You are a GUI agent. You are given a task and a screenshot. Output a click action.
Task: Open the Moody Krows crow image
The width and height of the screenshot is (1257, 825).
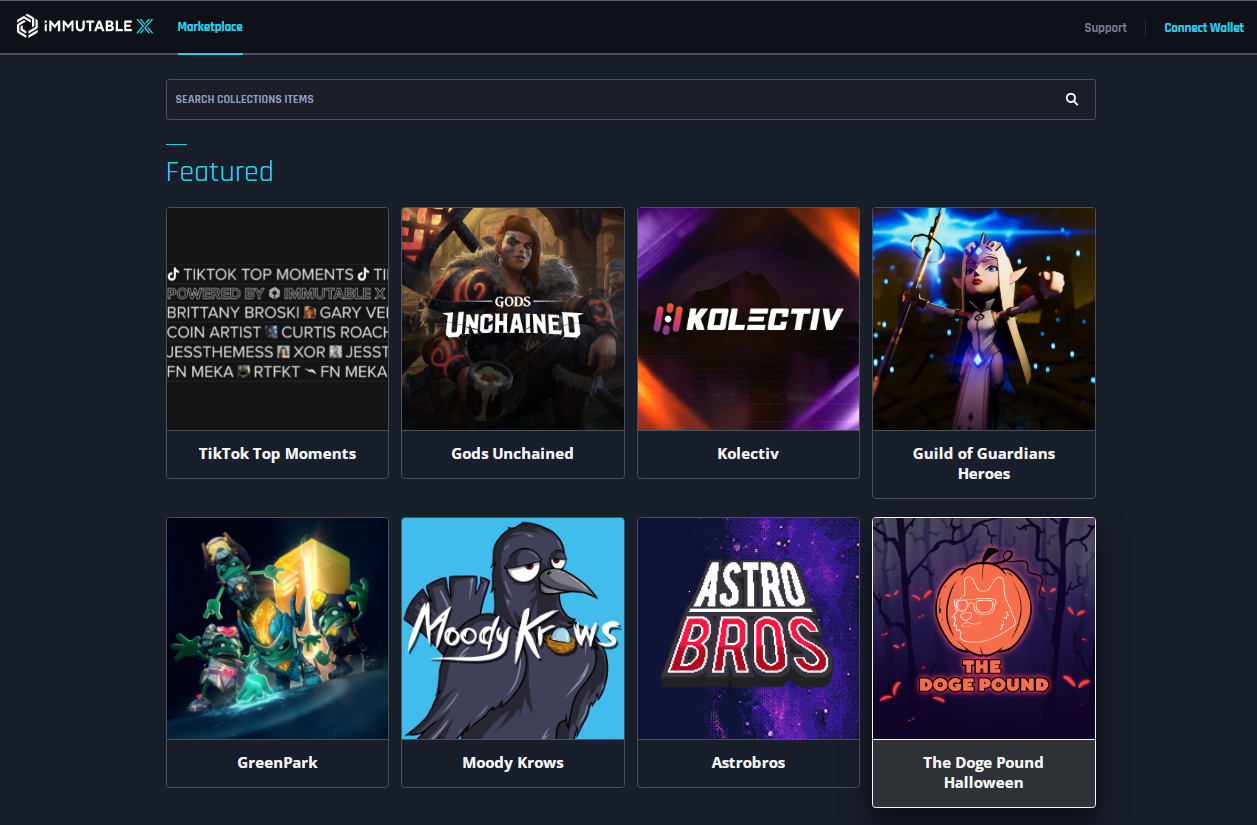click(513, 629)
